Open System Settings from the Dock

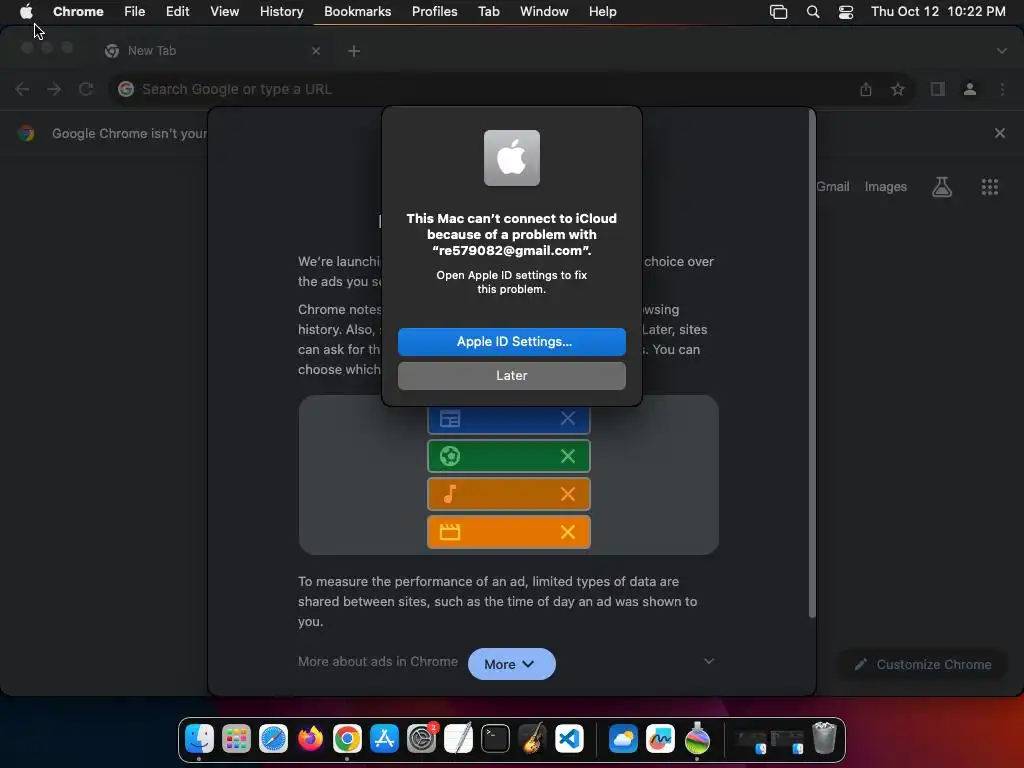pos(421,739)
